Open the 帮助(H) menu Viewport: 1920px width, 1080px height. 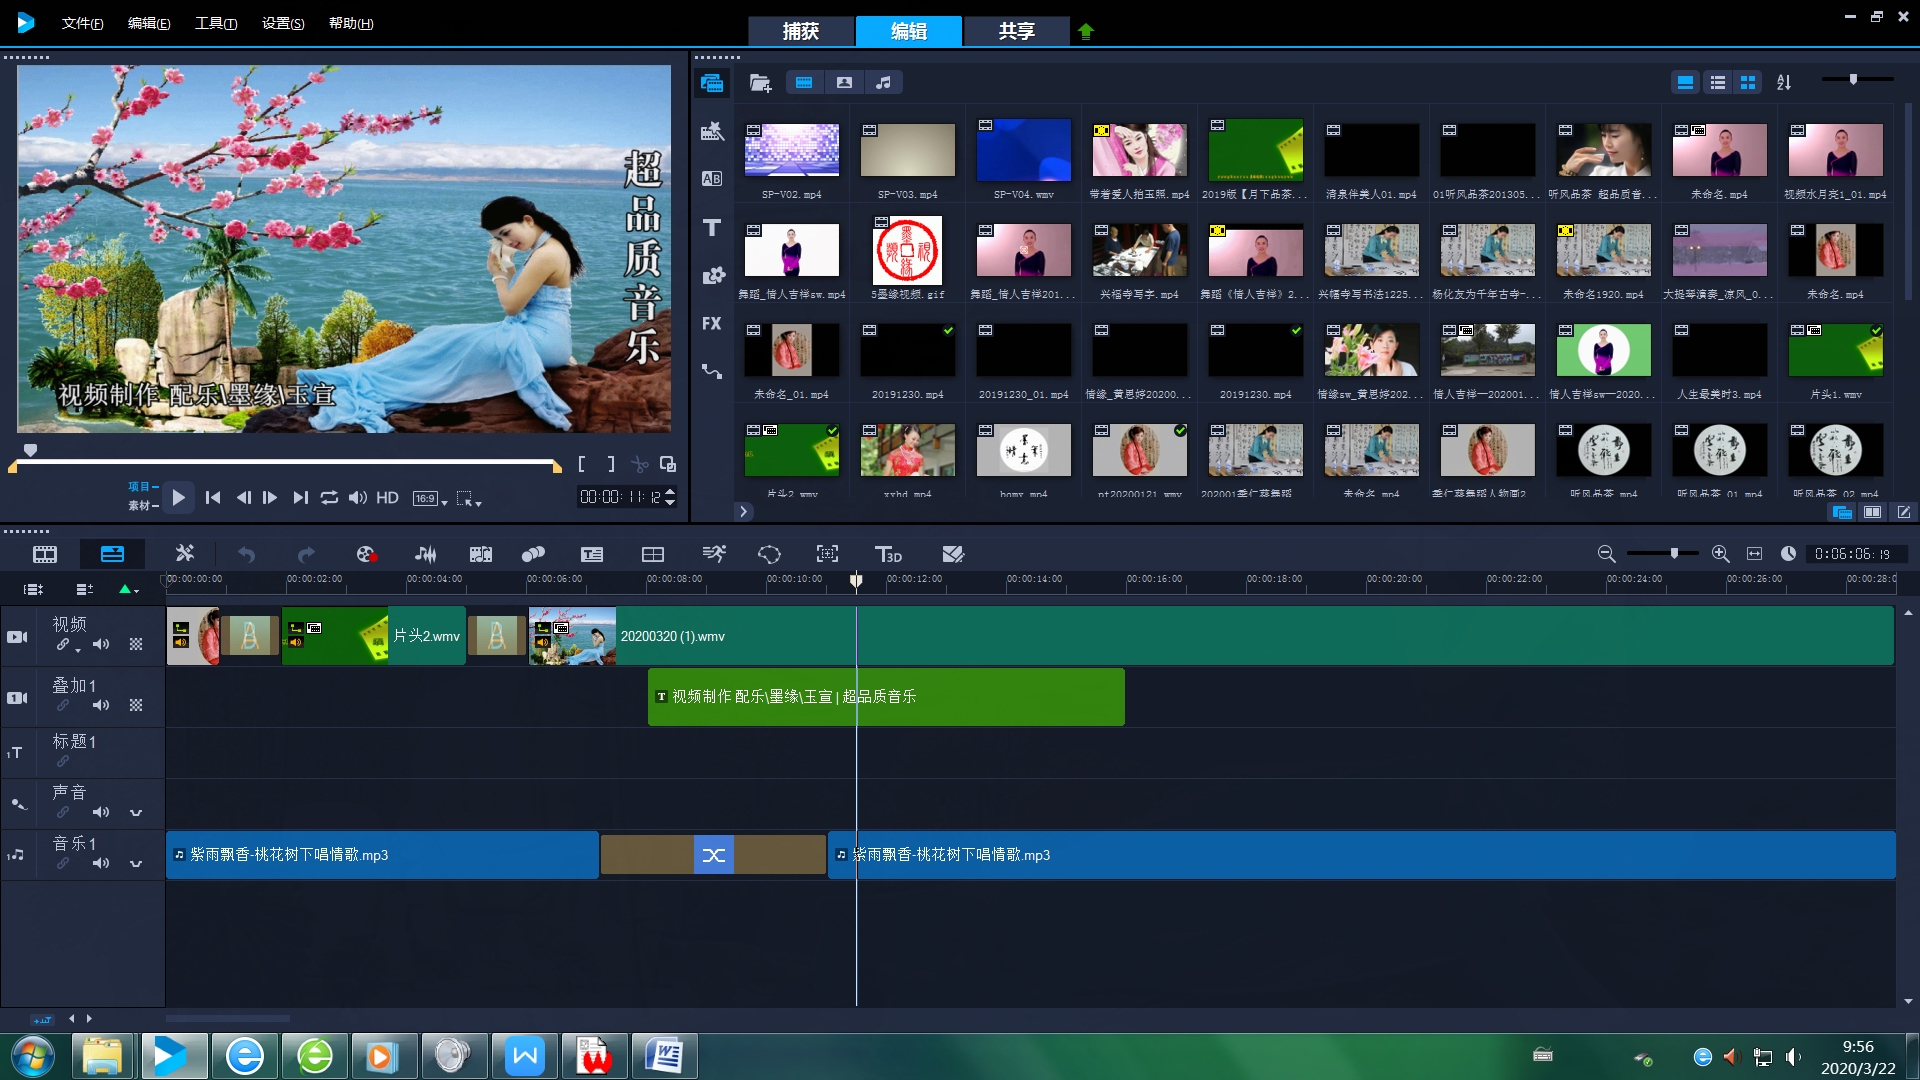point(351,23)
